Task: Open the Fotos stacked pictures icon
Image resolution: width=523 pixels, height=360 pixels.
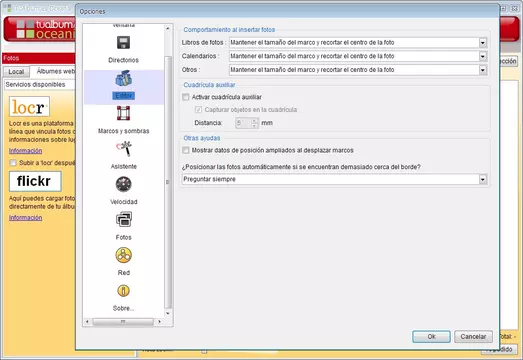Action: [124, 220]
